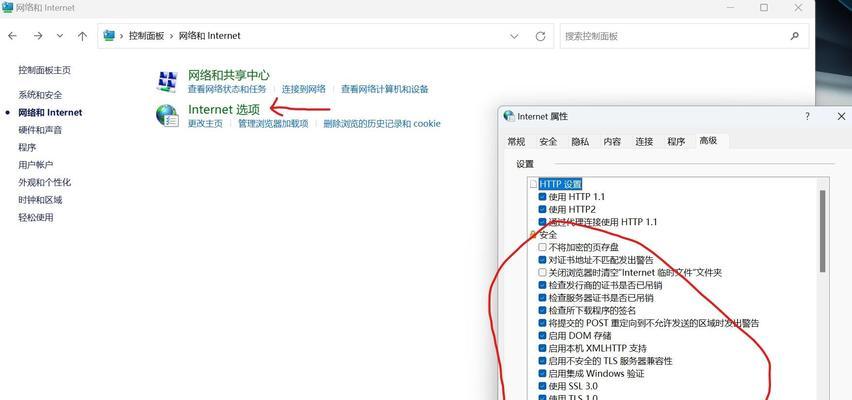Open 查看网络状态和任务 link
The image size is (852, 400).
coord(227,89)
